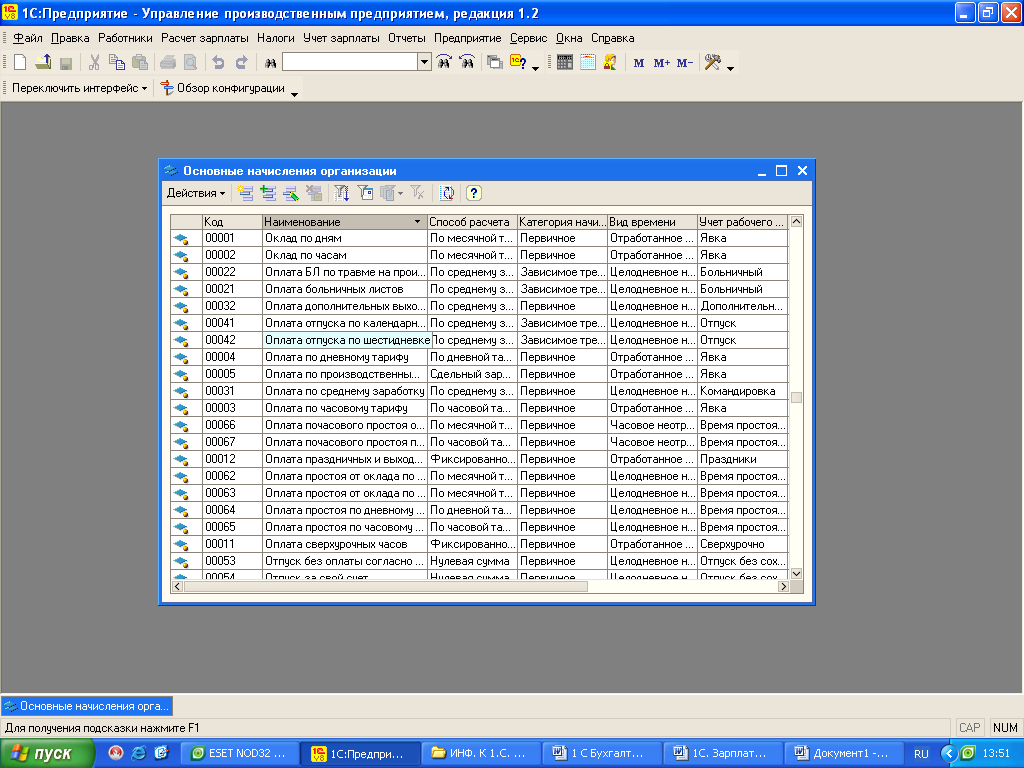Viewport: 1024px width, 768px height.
Task: Click the Edit current item pencil icon
Action: (x=291, y=193)
